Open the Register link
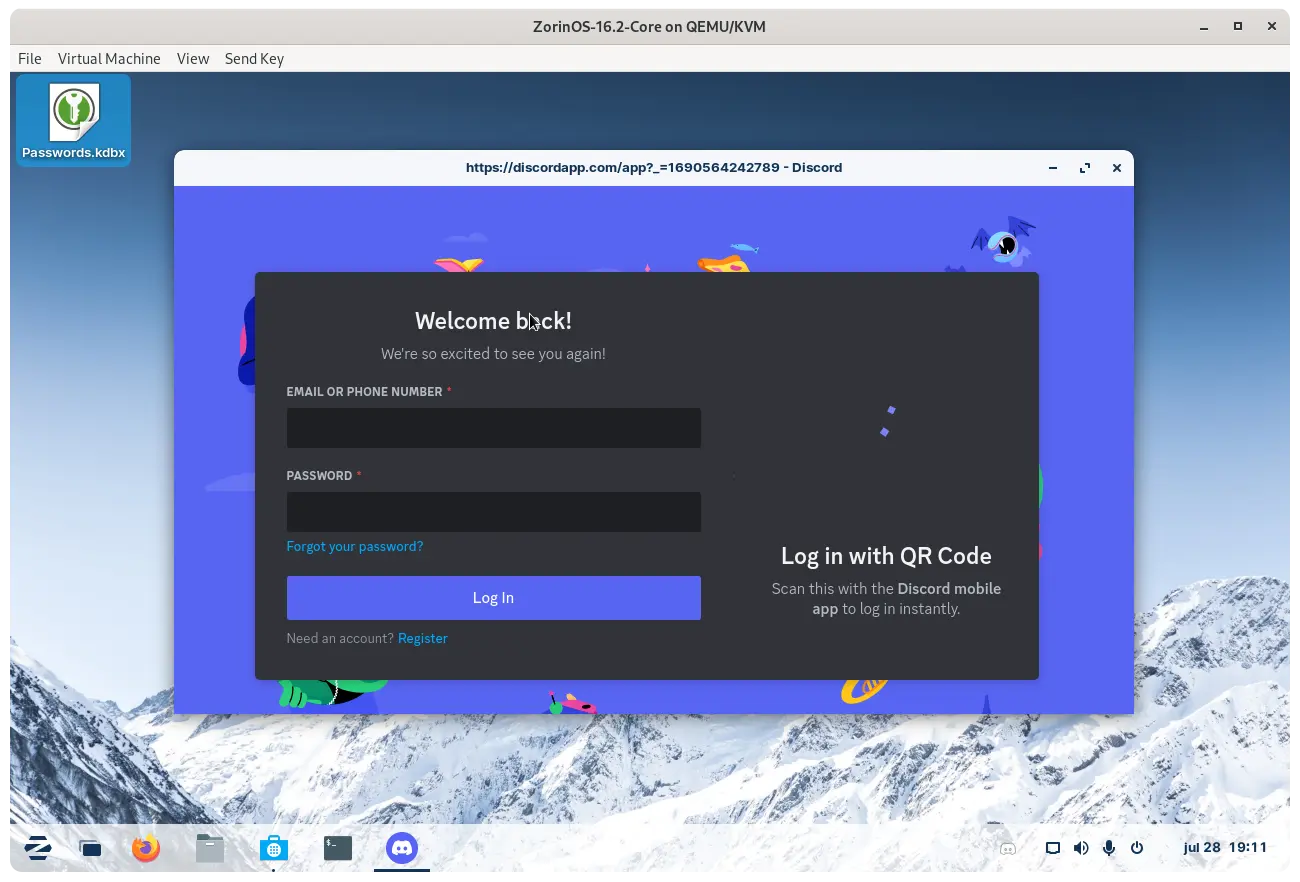Image resolution: width=1300 pixels, height=882 pixels. (423, 639)
